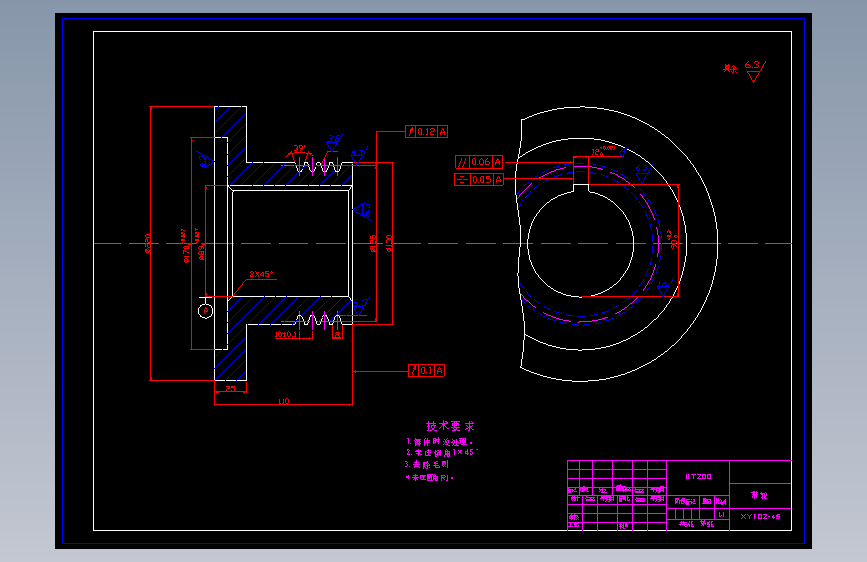The image size is (867, 562).
Task: Select the 3.2 surface roughness symbol
Action: [334, 142]
